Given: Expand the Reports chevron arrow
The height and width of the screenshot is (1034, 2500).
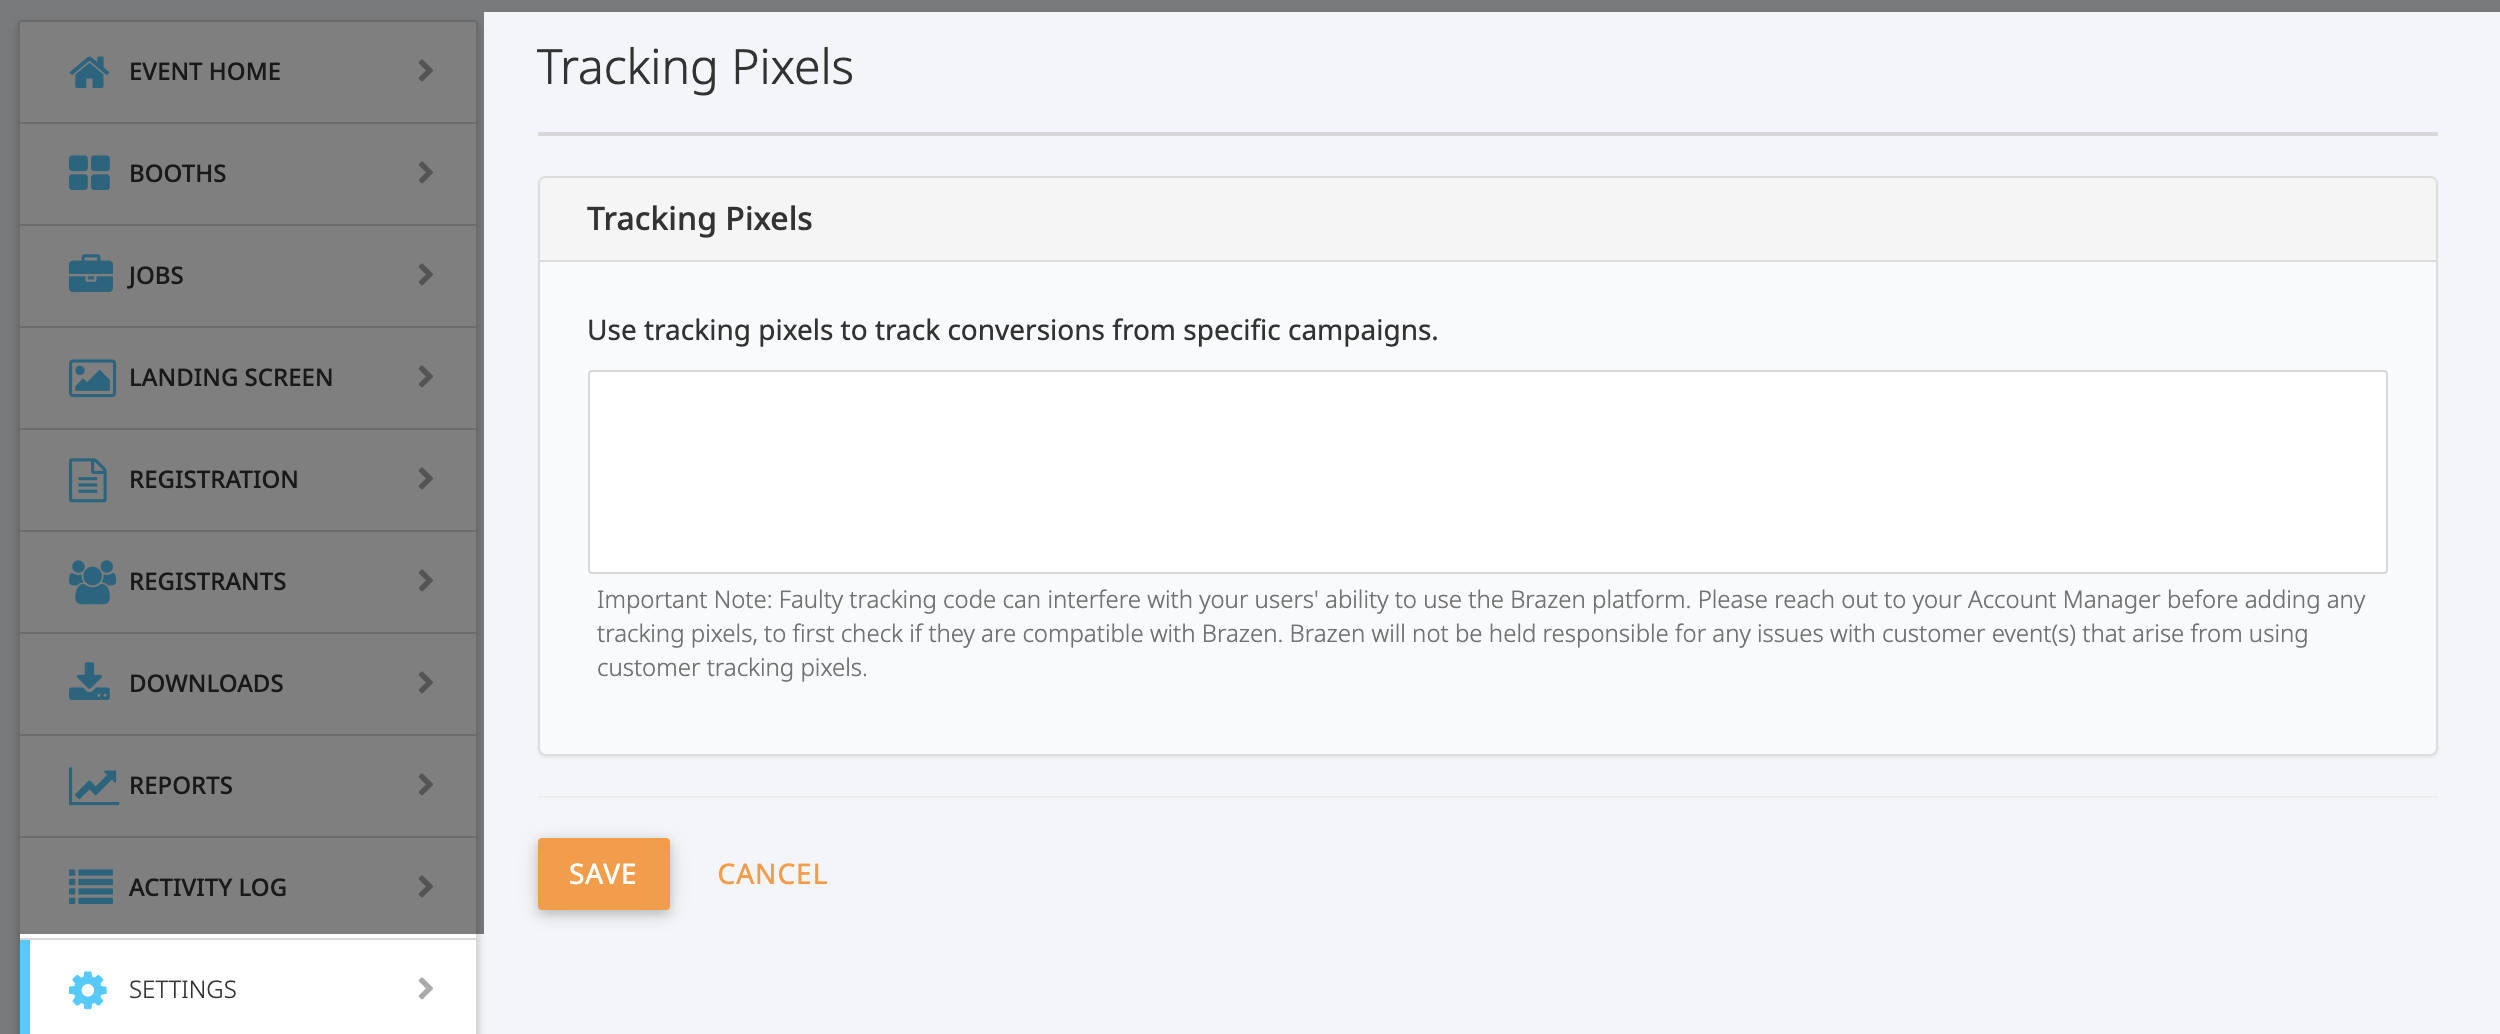Looking at the screenshot, I should tap(426, 785).
